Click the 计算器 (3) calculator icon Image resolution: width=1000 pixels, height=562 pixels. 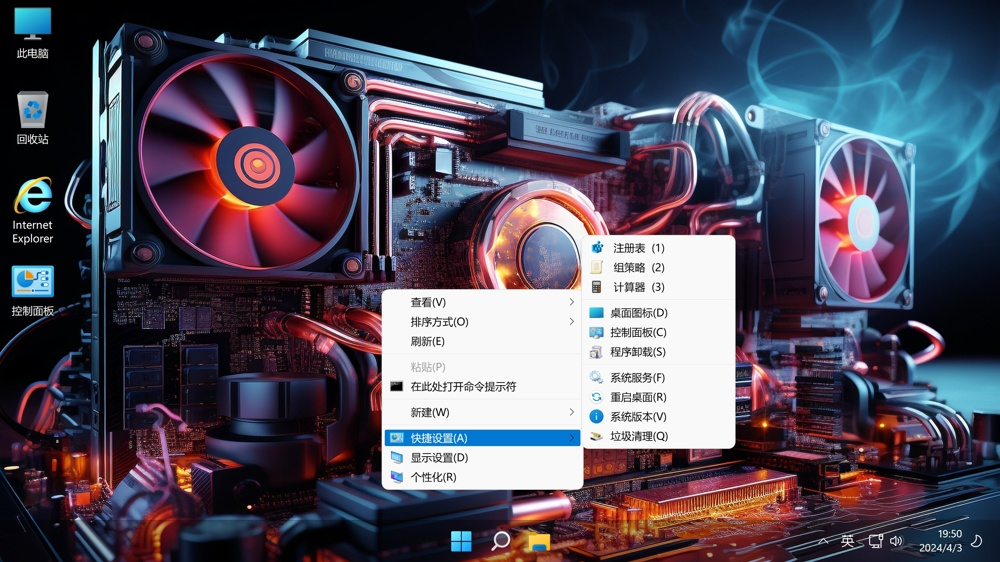point(597,287)
